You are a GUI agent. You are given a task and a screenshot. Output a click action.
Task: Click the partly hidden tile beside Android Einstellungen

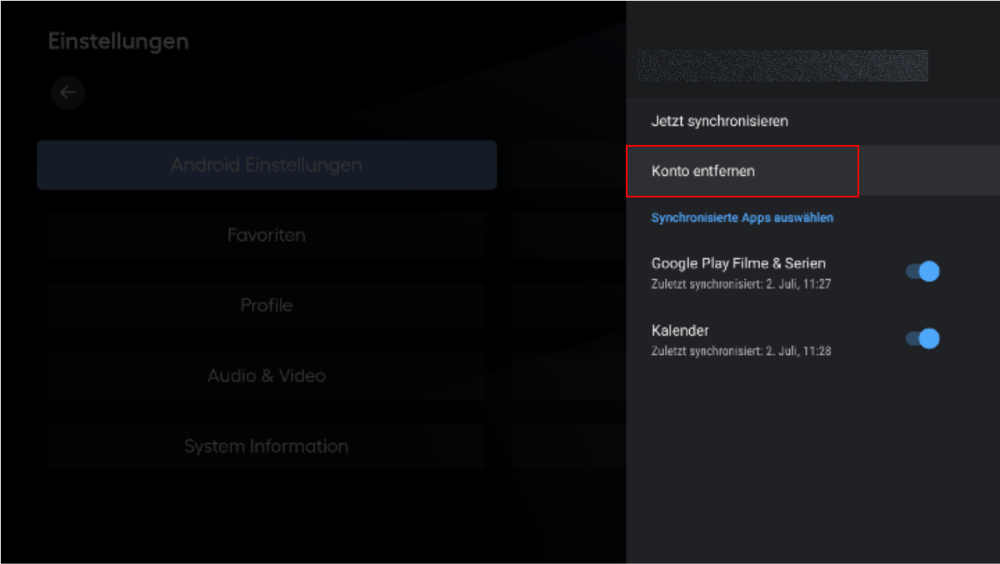tap(570, 165)
